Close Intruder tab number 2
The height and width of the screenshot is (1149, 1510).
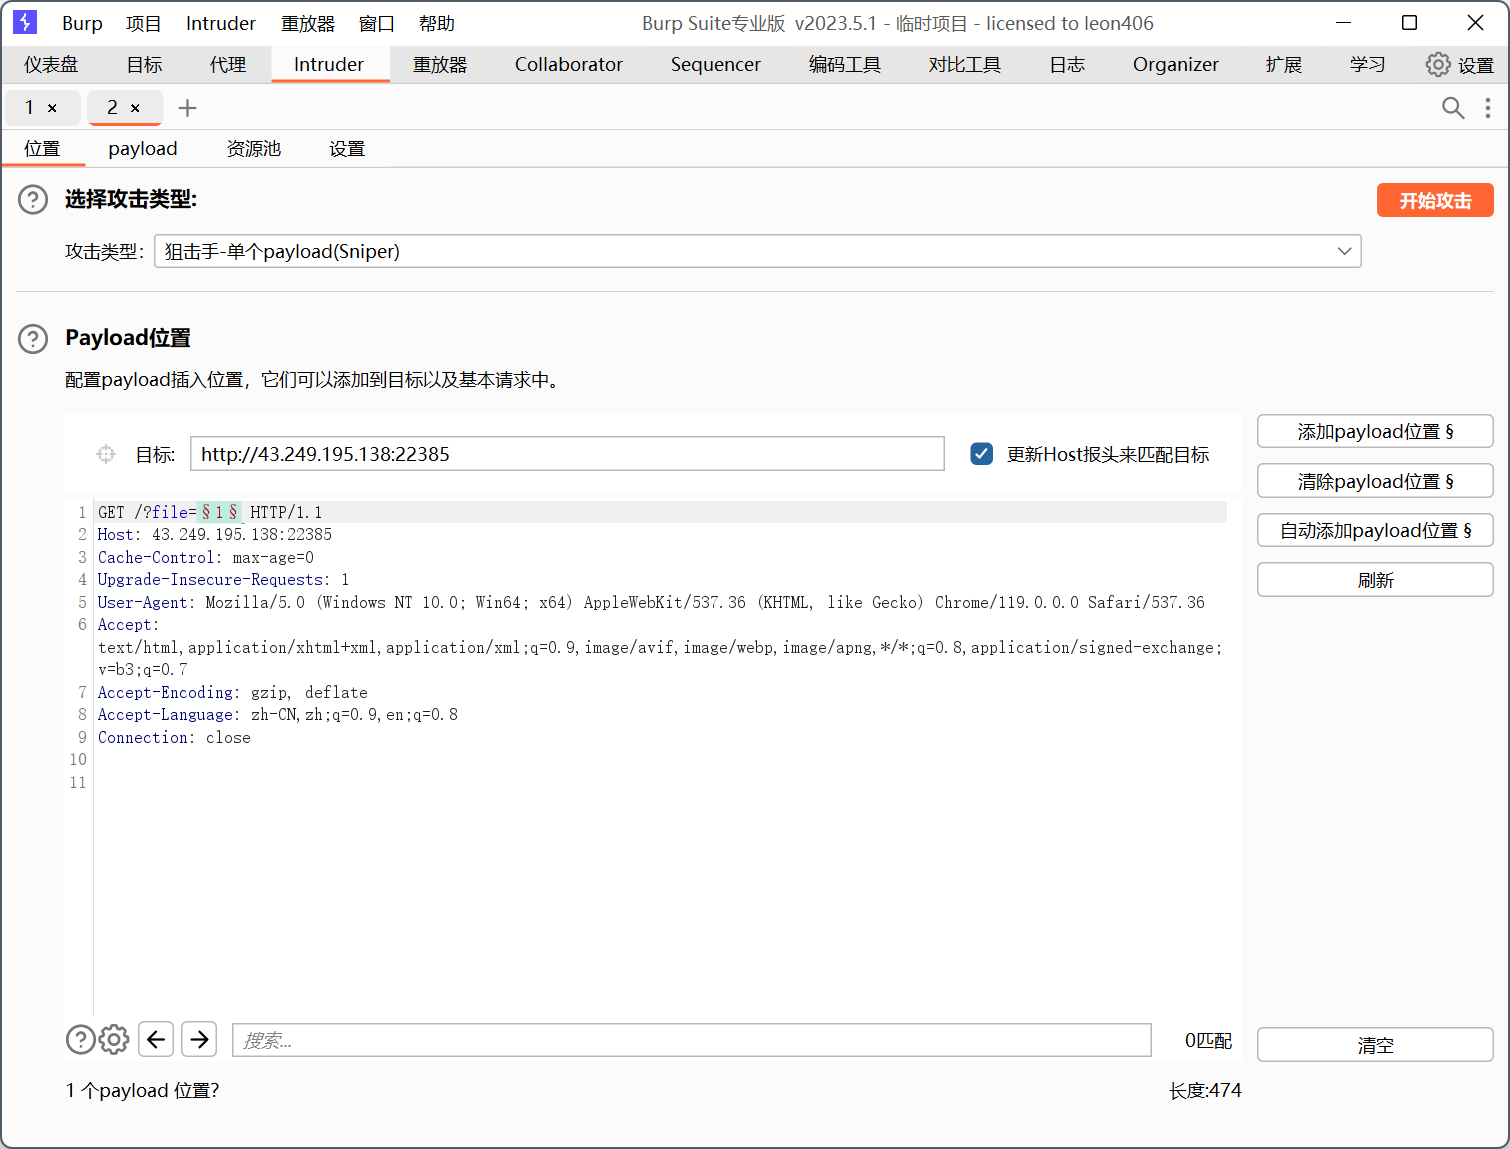135,108
